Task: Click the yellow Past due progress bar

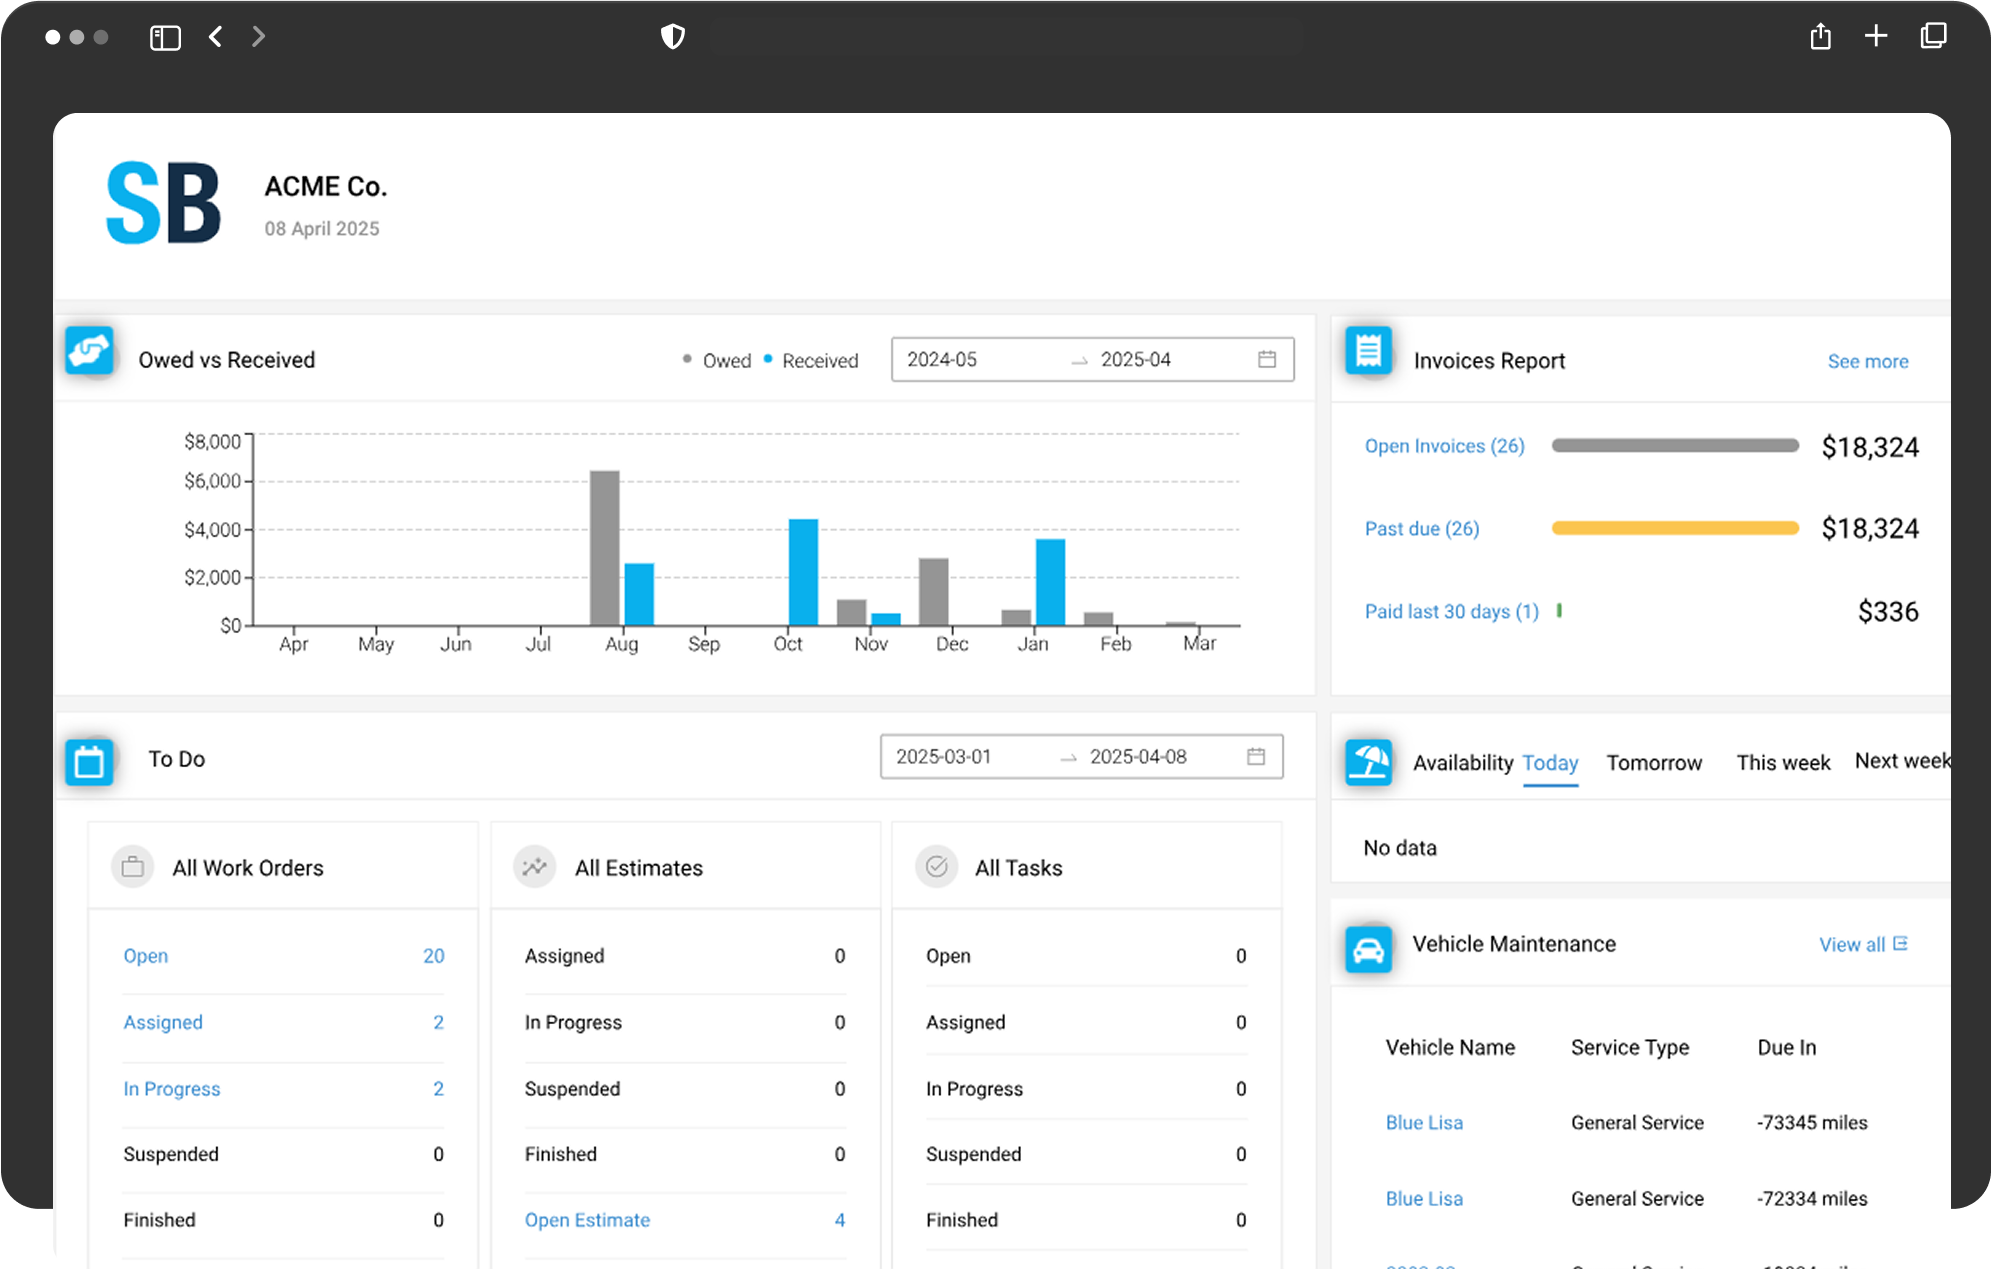Action: (x=1675, y=528)
